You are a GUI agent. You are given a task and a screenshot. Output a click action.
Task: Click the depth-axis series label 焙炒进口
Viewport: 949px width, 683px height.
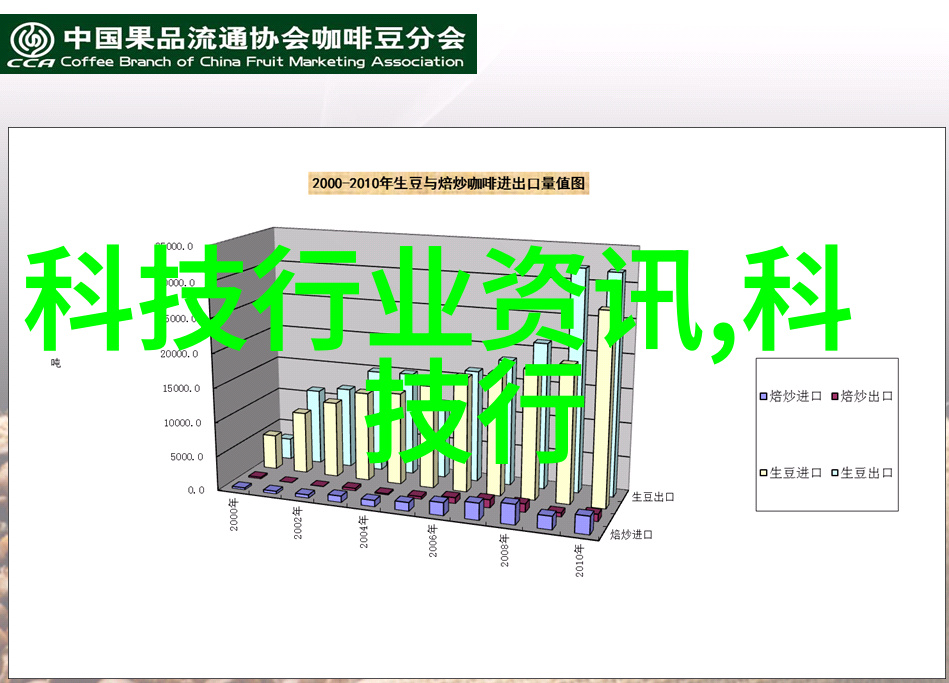click(x=631, y=535)
